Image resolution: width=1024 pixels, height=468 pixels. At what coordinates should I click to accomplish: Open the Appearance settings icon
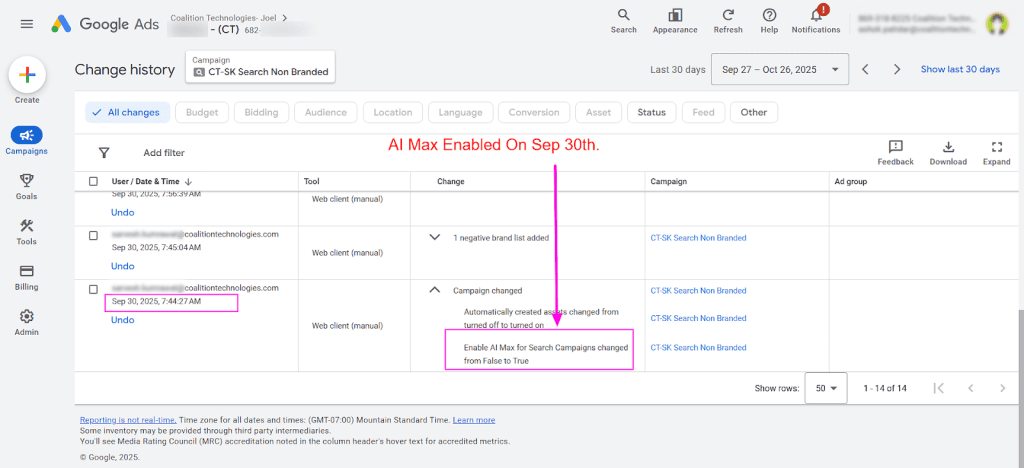675,20
